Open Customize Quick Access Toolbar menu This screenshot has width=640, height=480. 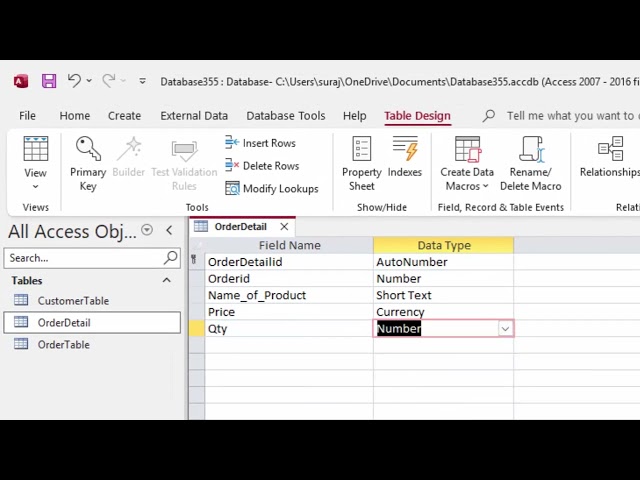click(142, 81)
